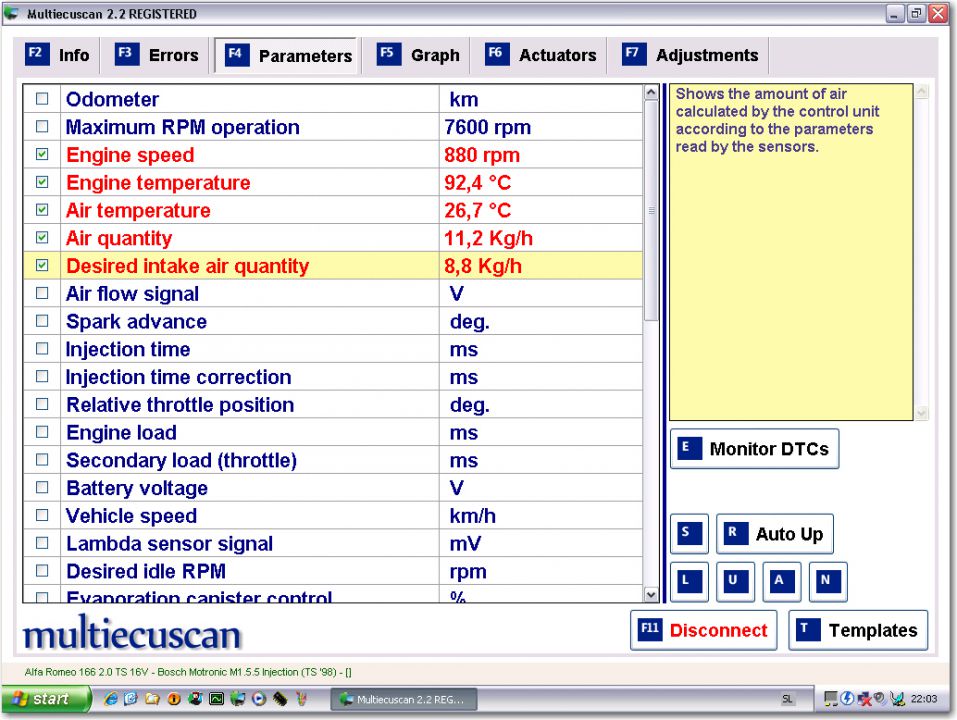The image size is (957, 720).
Task: Open the Windows start menu
Action: (46, 699)
